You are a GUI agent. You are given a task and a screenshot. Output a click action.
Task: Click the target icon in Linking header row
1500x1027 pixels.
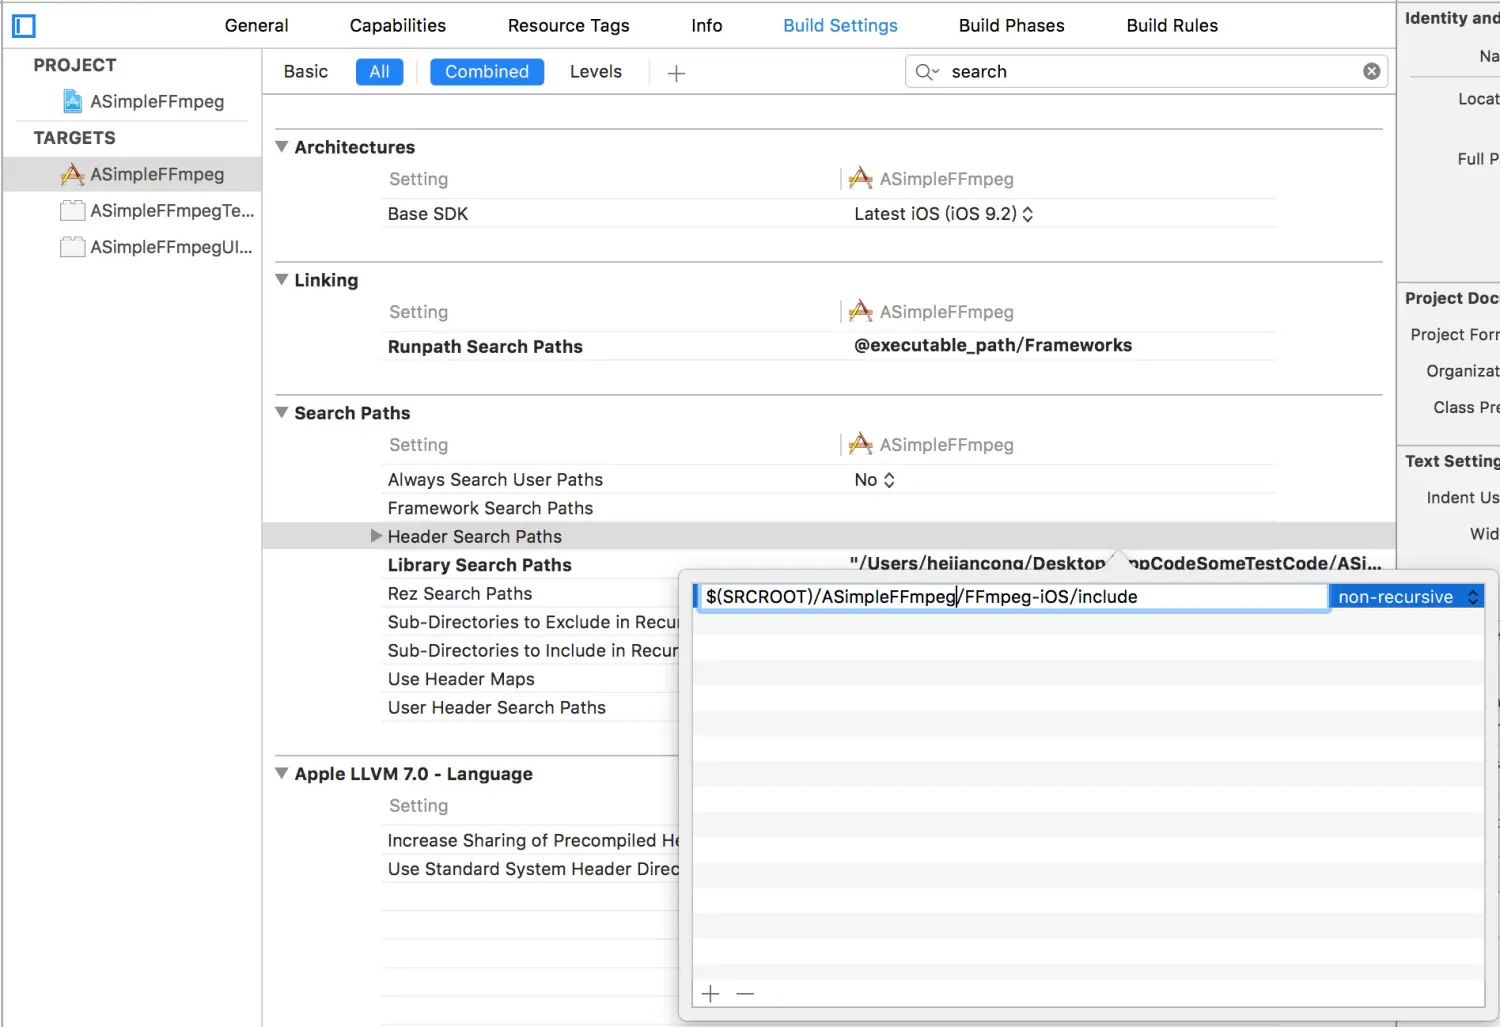(x=860, y=311)
